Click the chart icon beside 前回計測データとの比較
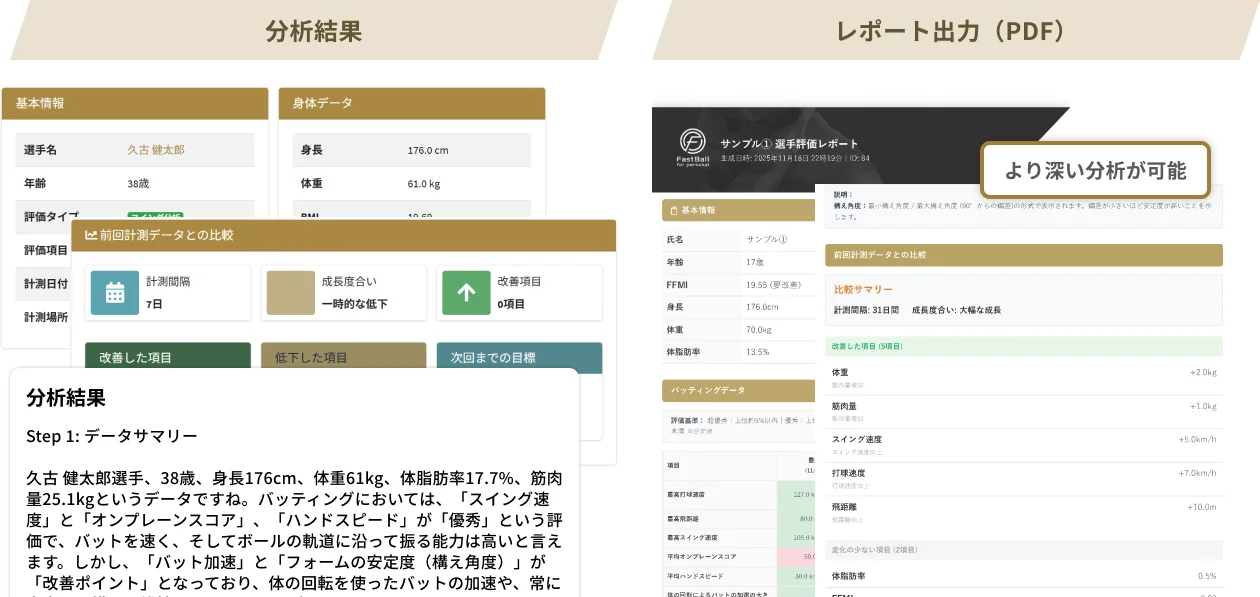This screenshot has height=597, width=1260. (91, 235)
